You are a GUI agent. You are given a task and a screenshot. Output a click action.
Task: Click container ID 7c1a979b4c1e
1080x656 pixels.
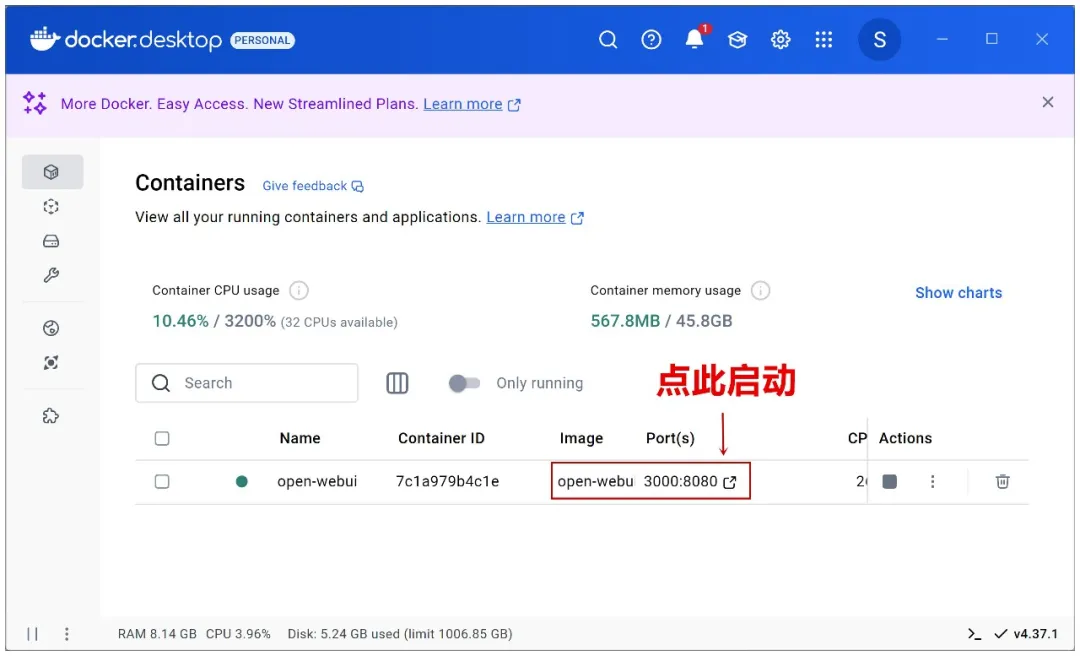(x=447, y=482)
